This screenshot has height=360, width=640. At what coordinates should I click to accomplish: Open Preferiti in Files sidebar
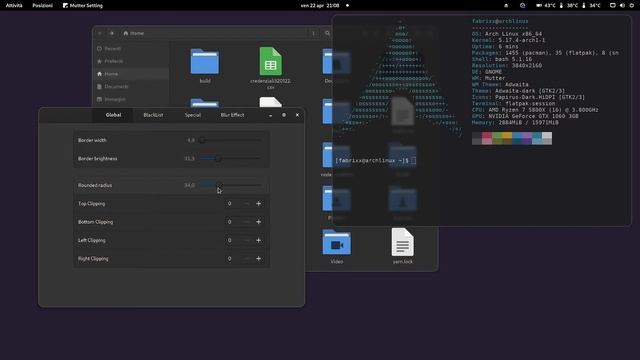click(131, 61)
